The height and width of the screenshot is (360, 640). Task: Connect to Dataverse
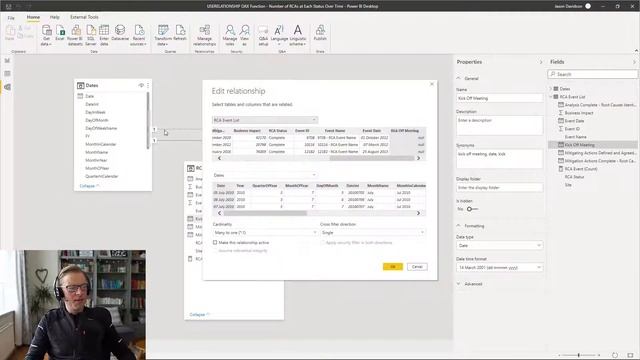(120, 33)
